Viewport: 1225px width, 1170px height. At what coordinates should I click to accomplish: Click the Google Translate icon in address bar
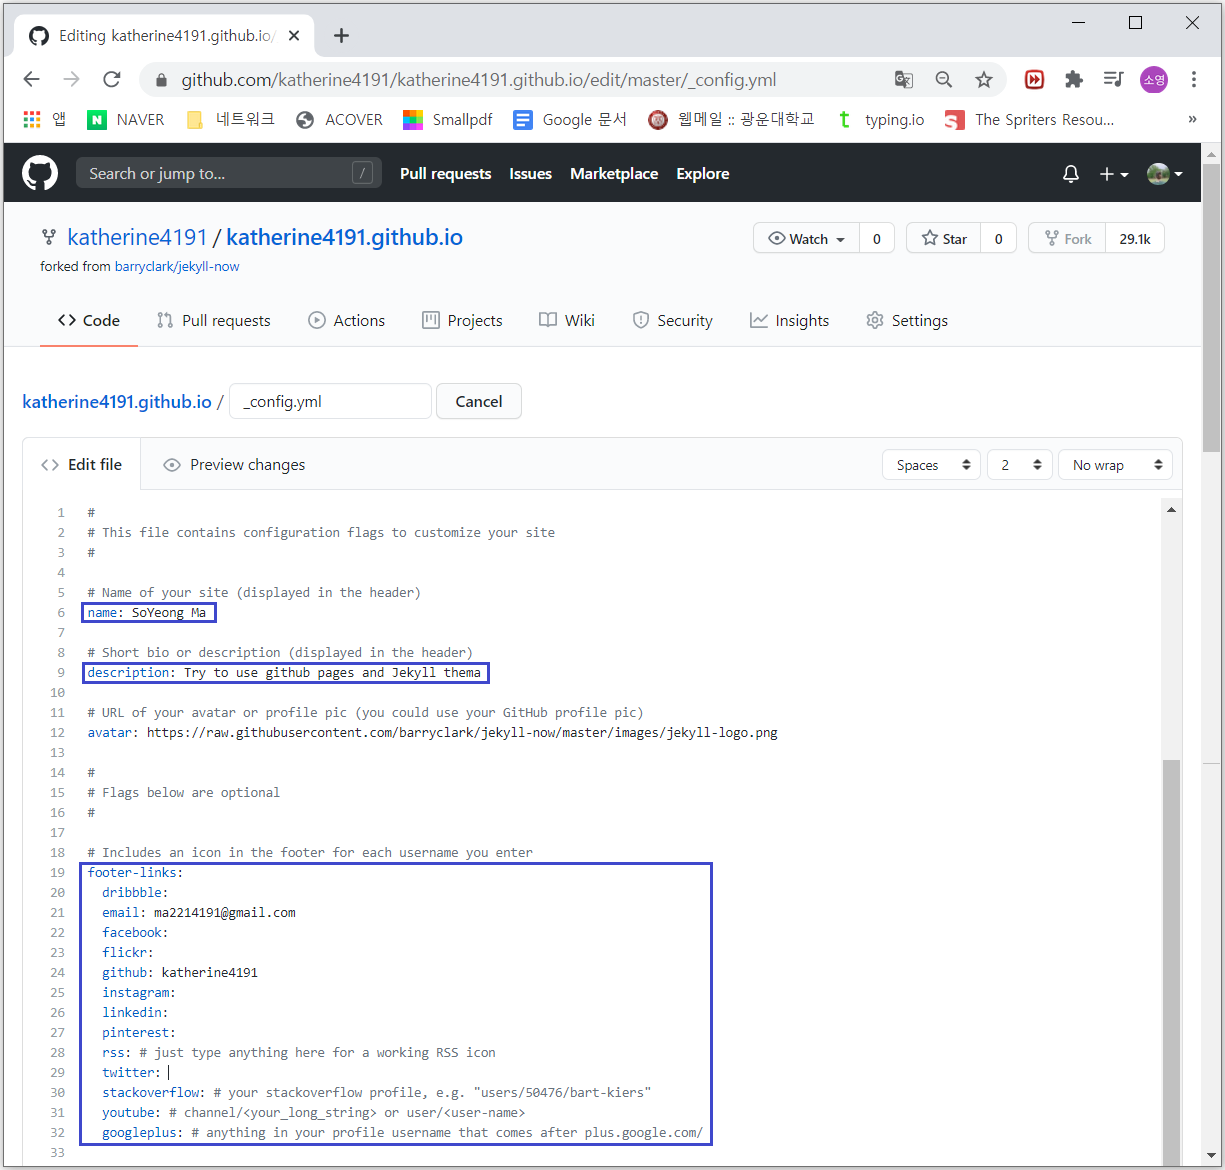[x=904, y=79]
